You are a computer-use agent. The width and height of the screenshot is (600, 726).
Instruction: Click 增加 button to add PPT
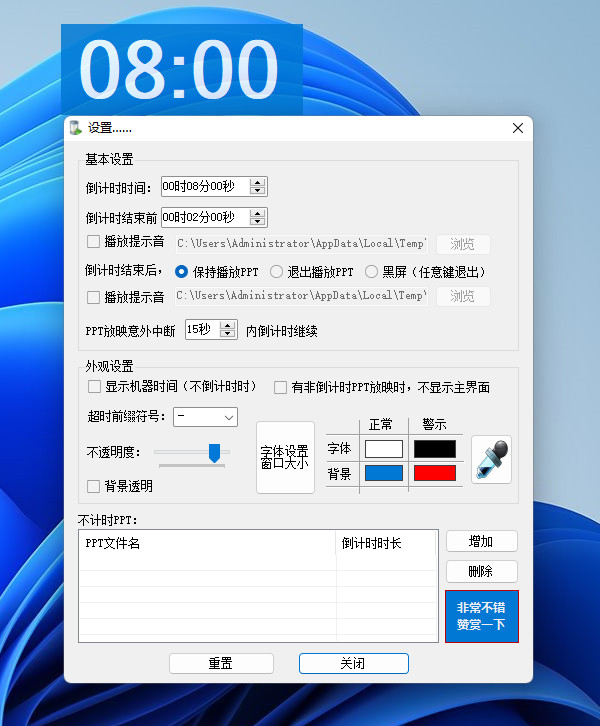pyautogui.click(x=481, y=541)
